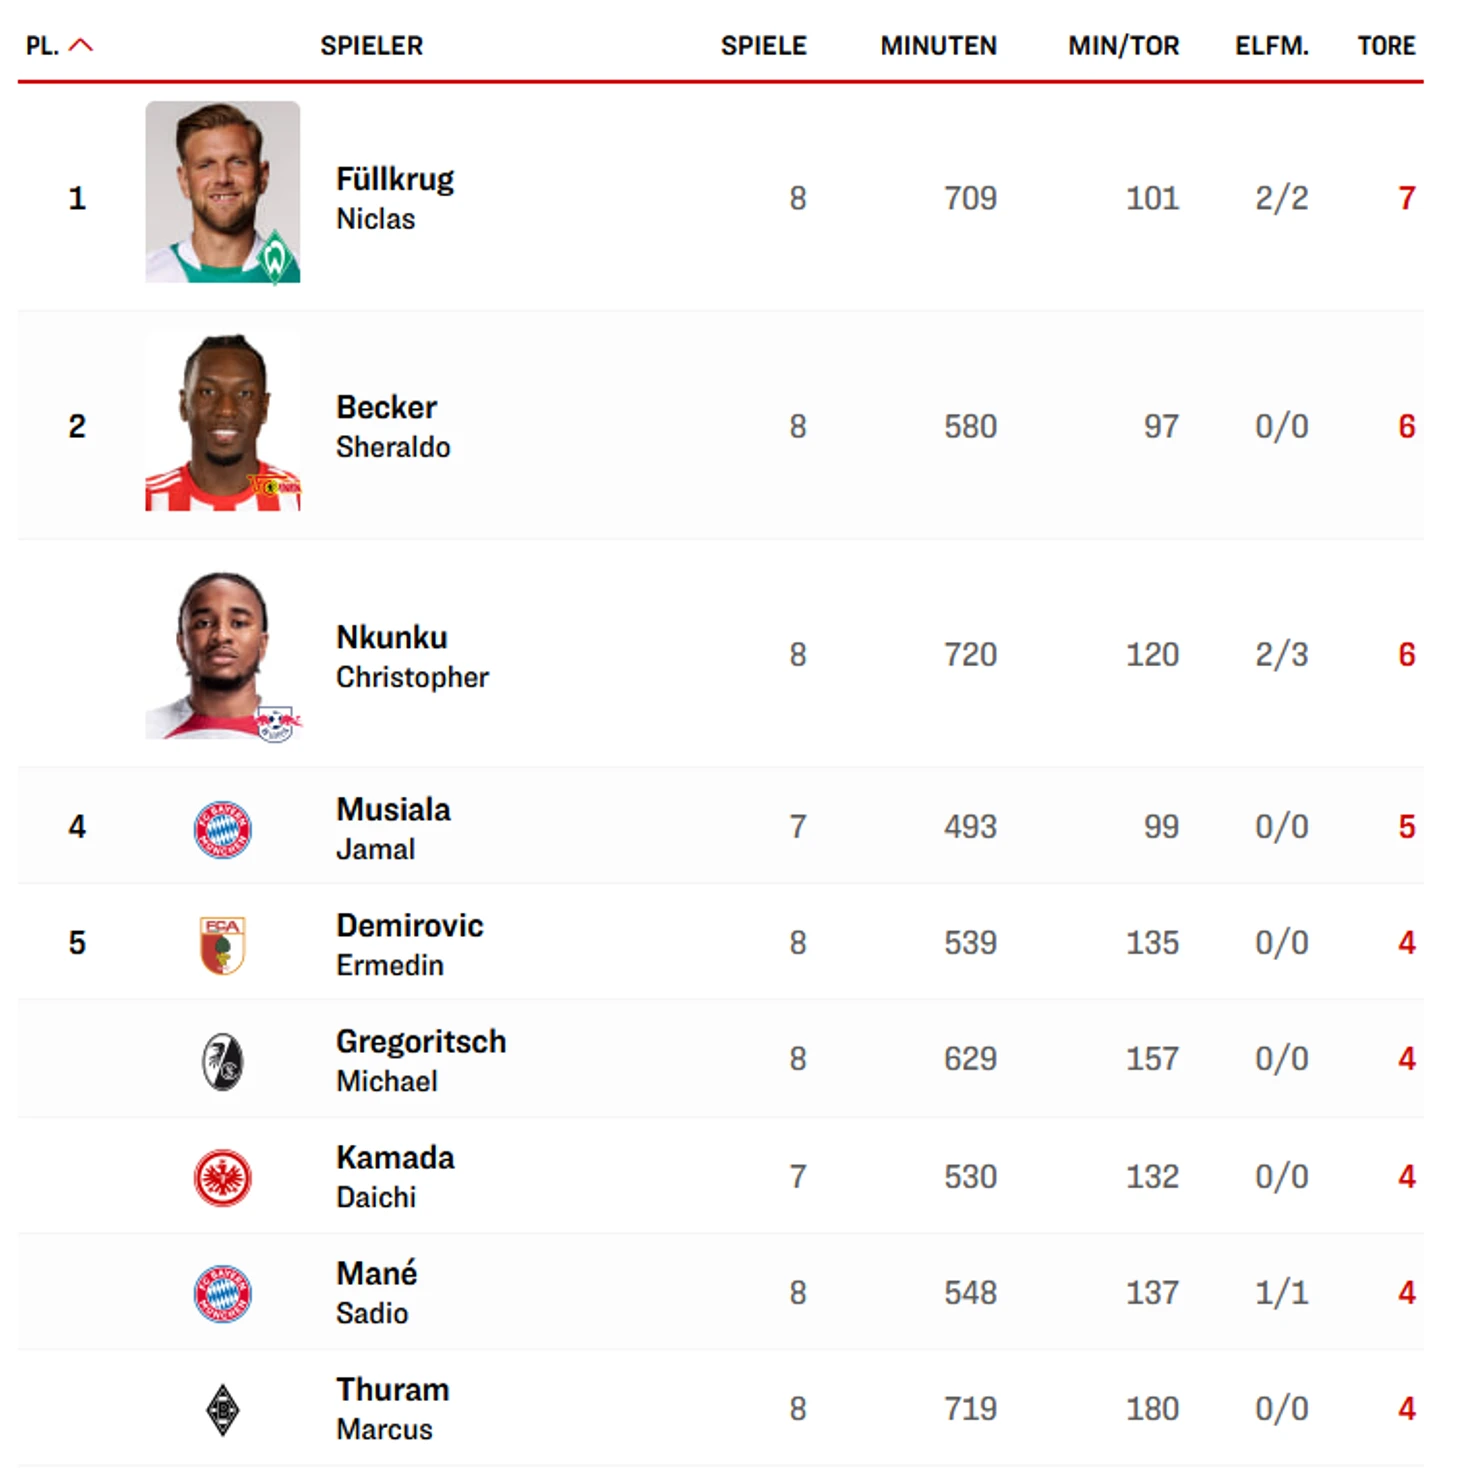
Task: Click the FC Augsburg crest next to Demirovic
Action: [x=222, y=945]
